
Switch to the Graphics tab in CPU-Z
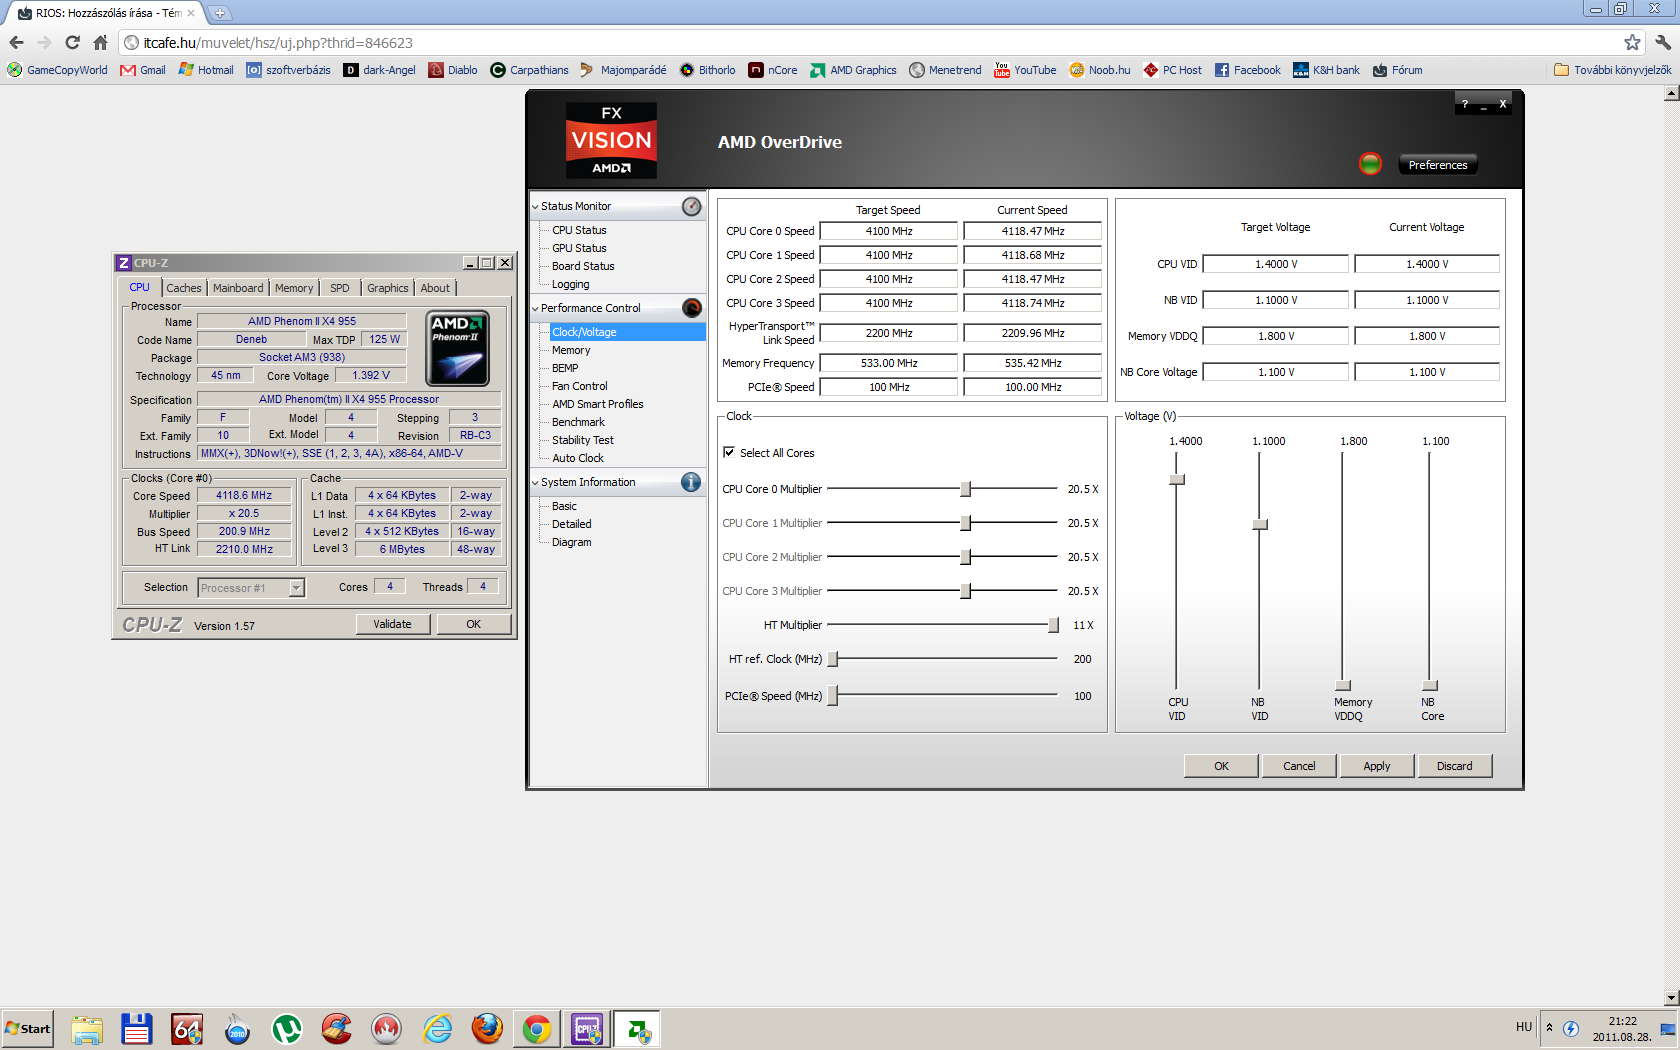tap(387, 288)
